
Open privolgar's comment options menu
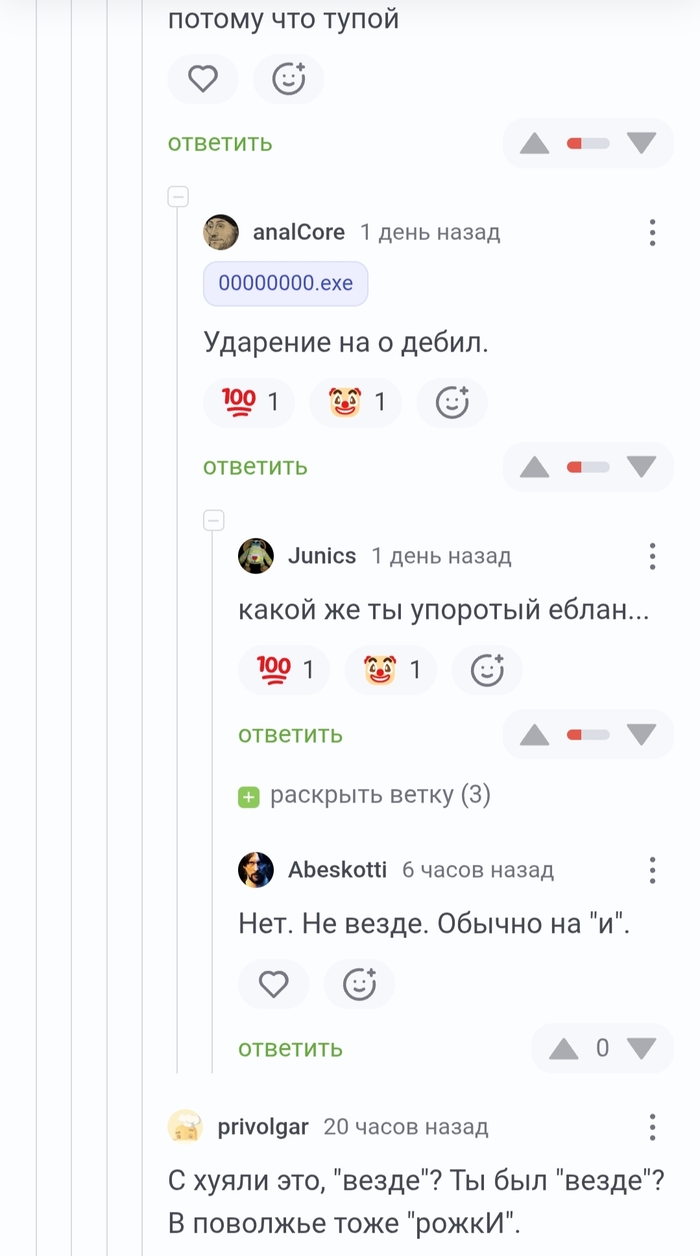click(x=652, y=1127)
